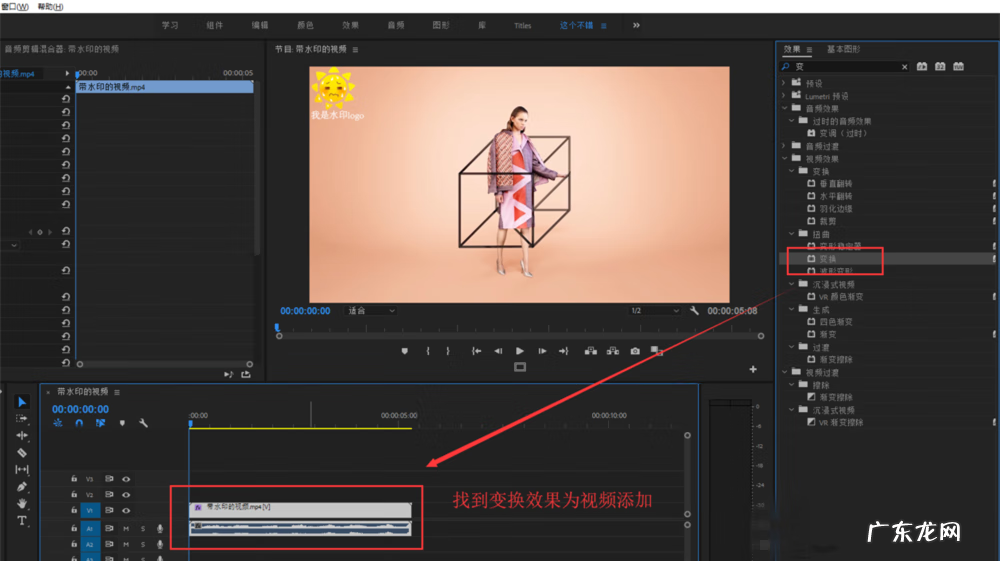Open the playback resolution 1/2 dropdown

pos(655,311)
